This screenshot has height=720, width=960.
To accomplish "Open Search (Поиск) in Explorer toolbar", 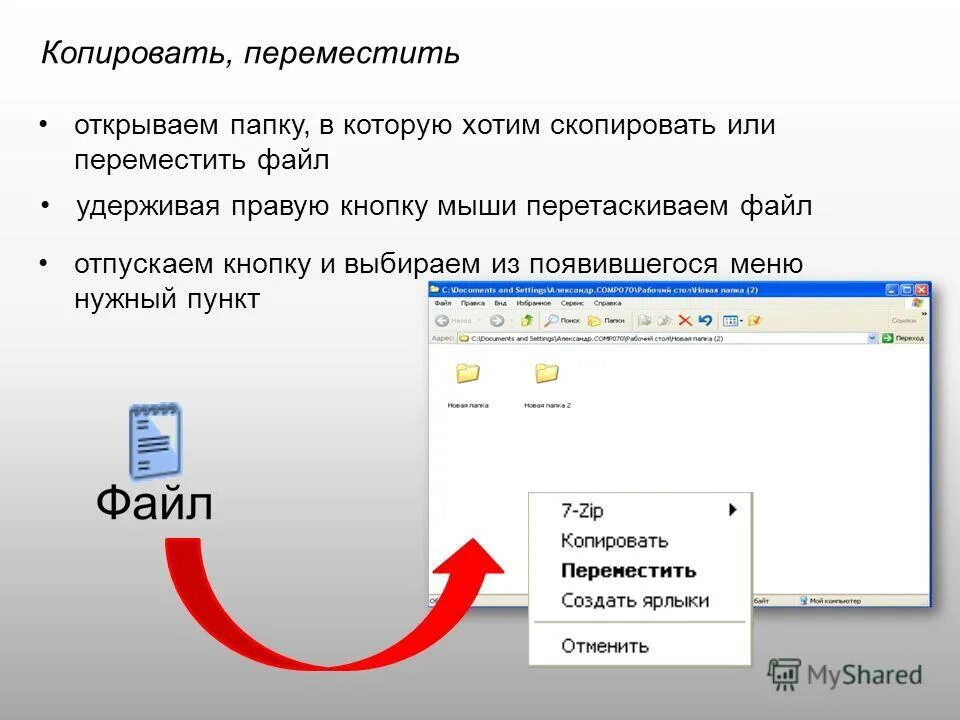I will click(562, 320).
